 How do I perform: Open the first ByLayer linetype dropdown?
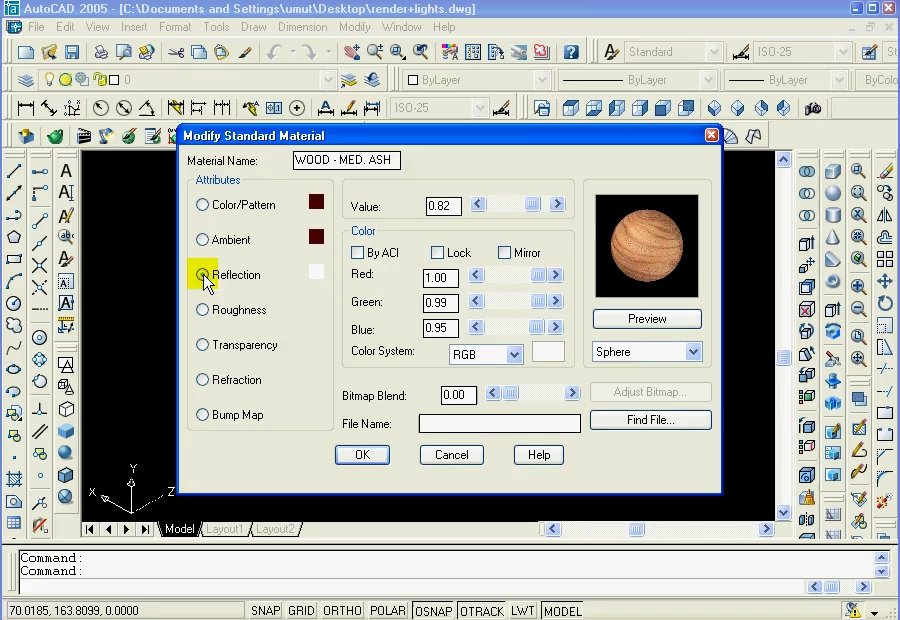(708, 80)
